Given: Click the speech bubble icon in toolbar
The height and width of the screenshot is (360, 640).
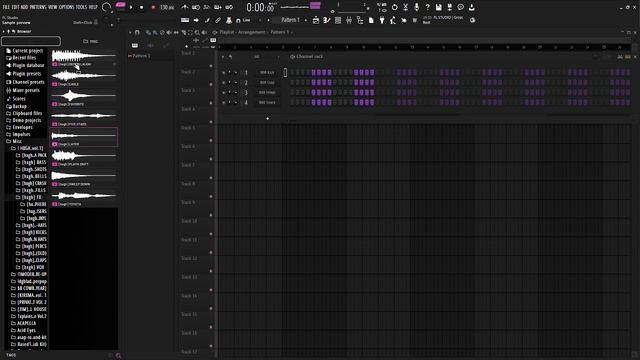Looking at the screenshot, I should (x=460, y=7).
